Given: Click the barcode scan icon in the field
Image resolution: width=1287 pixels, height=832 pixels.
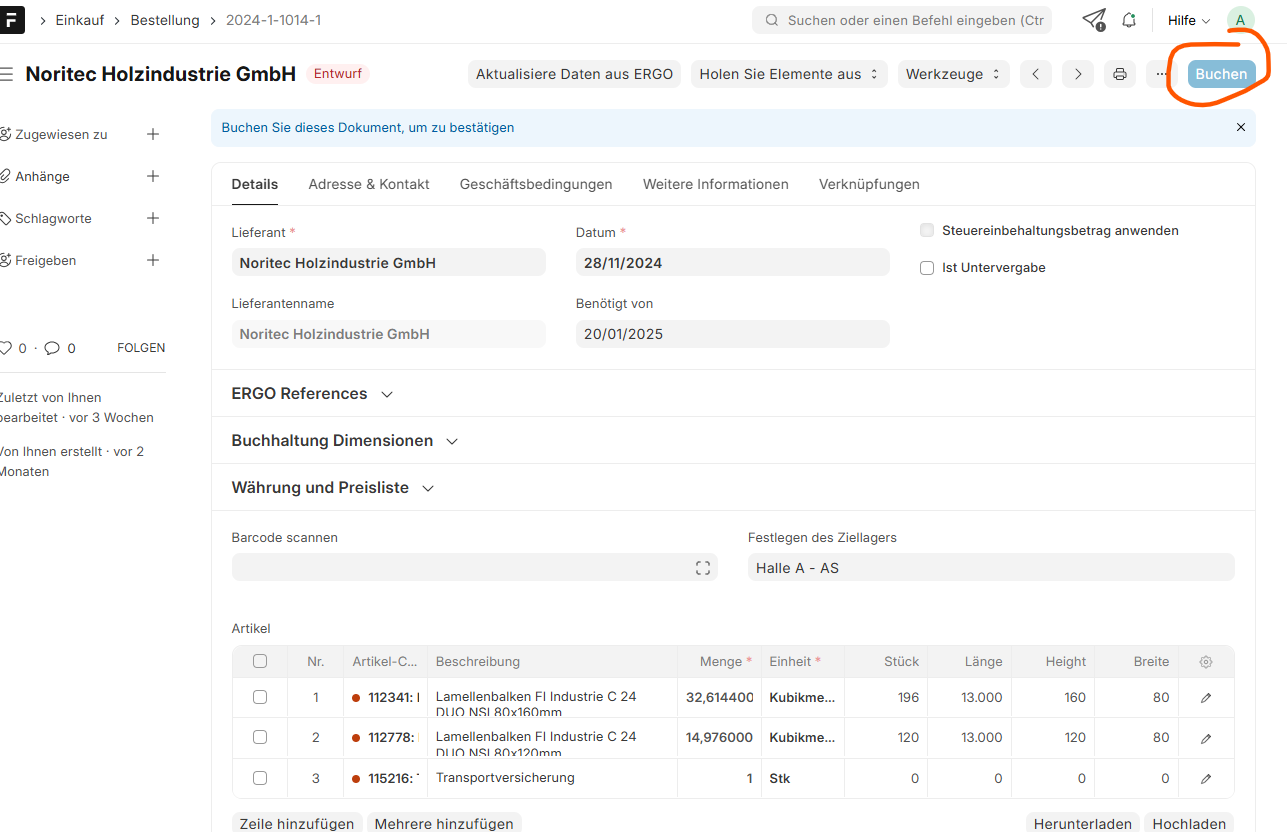Looking at the screenshot, I should [703, 568].
